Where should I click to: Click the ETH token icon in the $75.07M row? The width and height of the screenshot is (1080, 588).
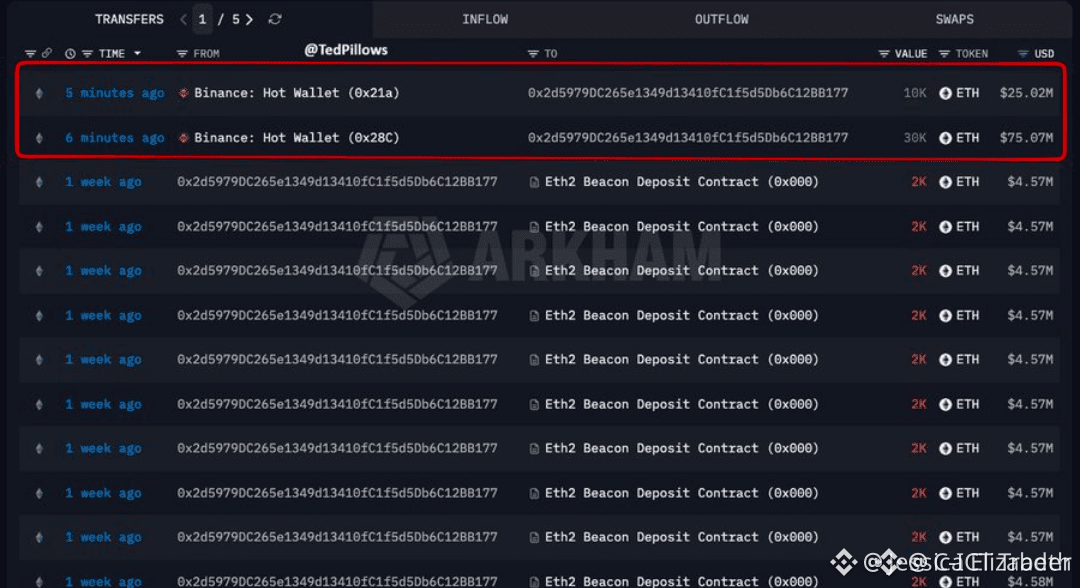tap(946, 138)
